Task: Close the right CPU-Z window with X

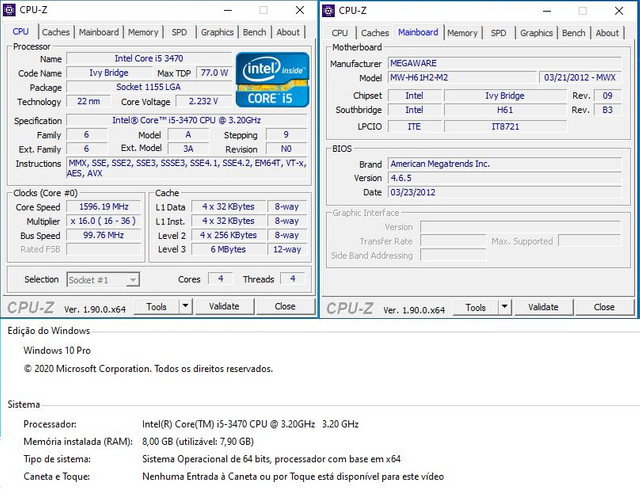Action: [x=619, y=11]
